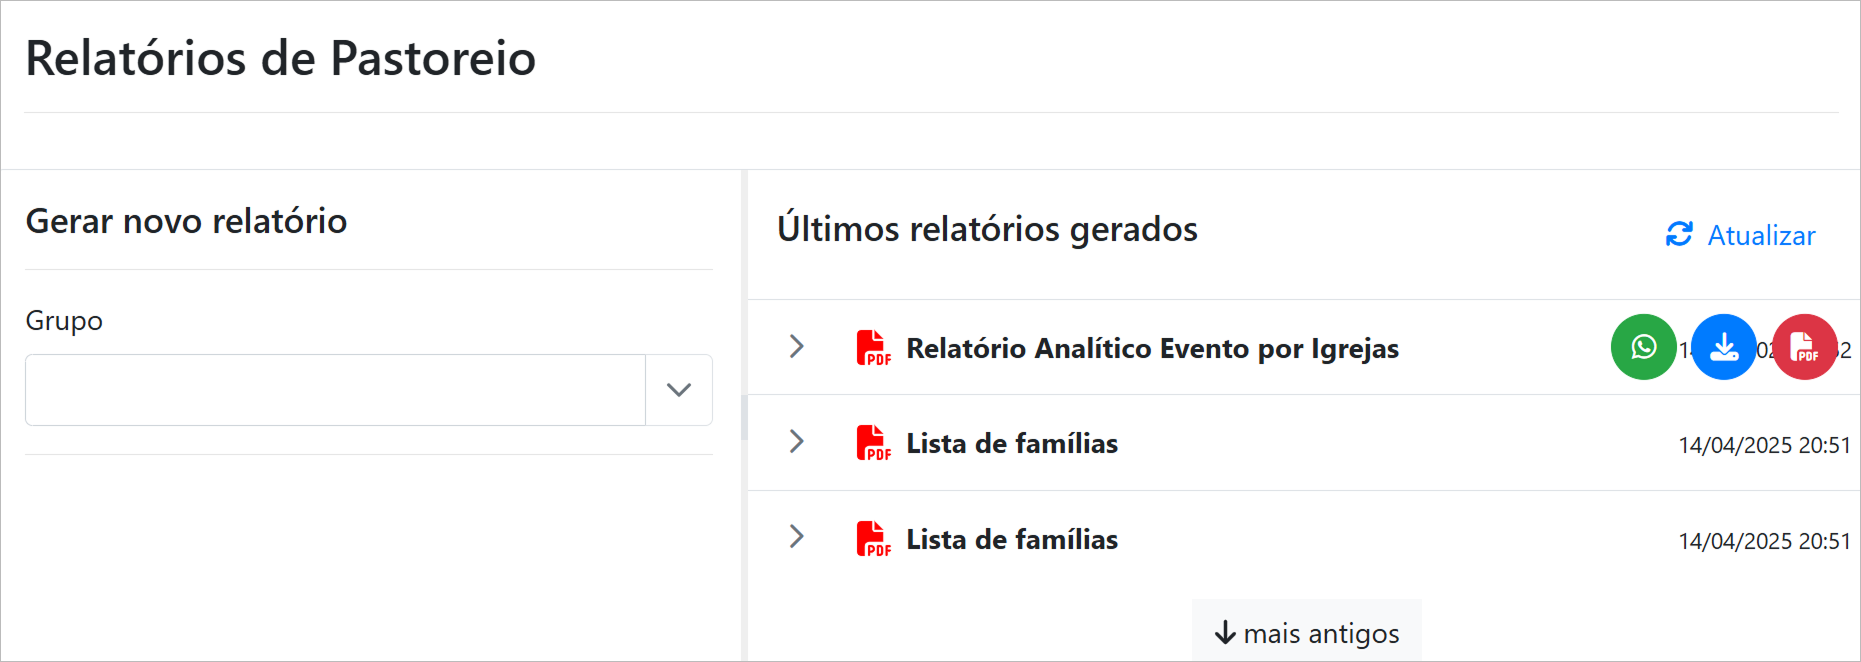Open the last Lista de famílias title
This screenshot has width=1861, height=662.
tap(1012, 539)
